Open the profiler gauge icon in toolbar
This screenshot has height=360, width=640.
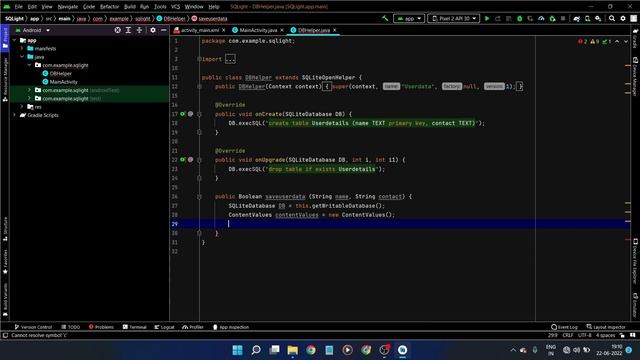pos(541,18)
